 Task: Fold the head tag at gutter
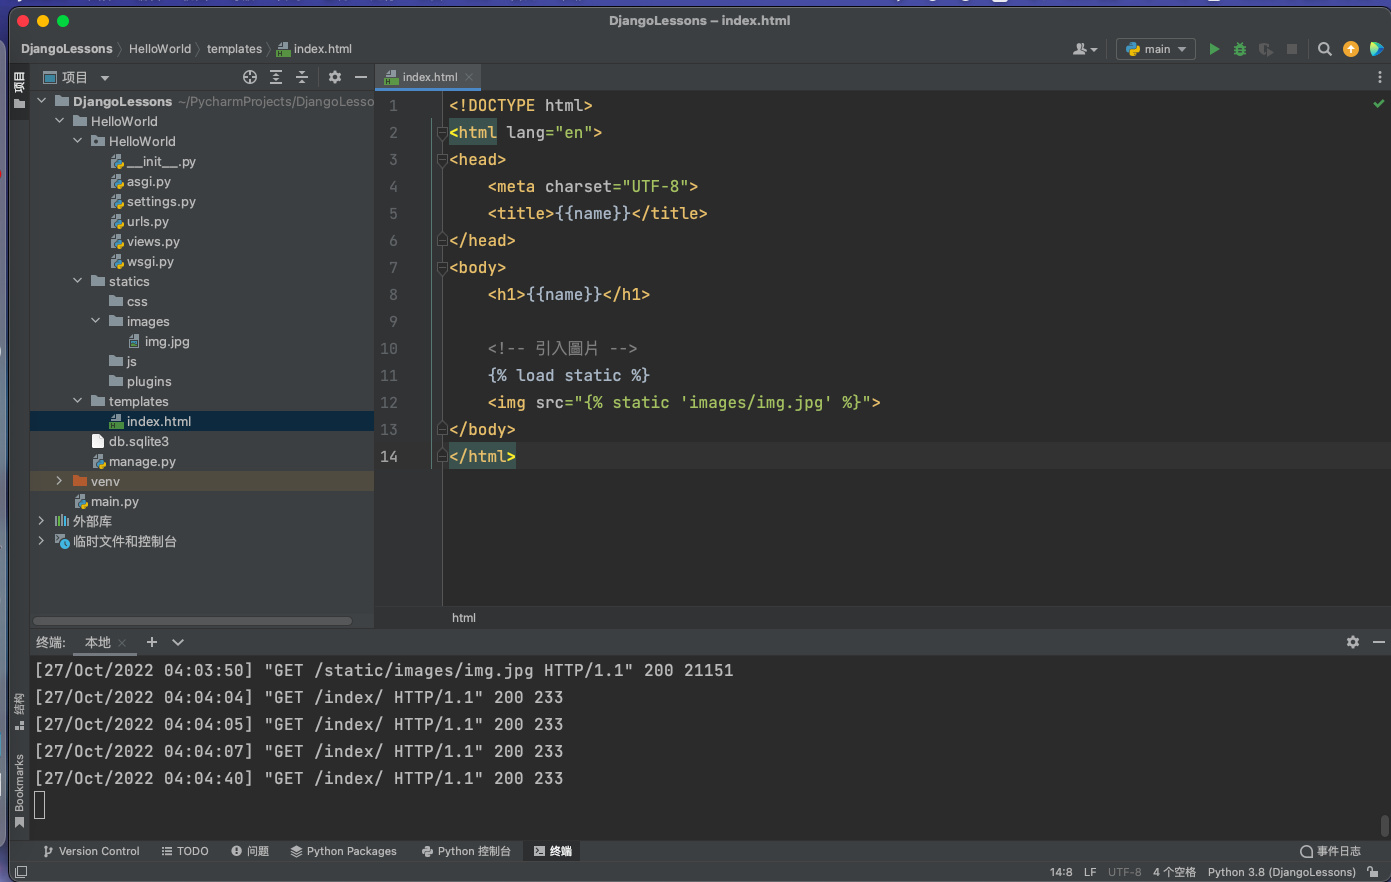[x=441, y=160]
